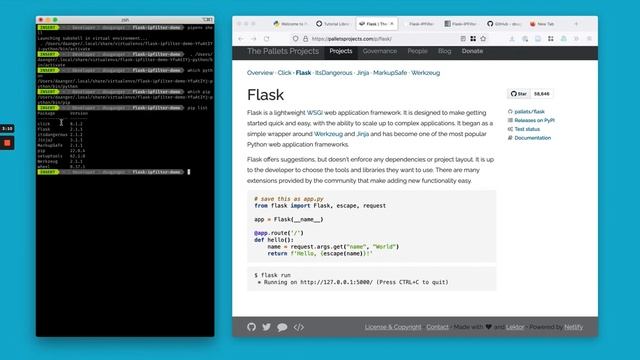The width and height of the screenshot is (640, 360).
Task: Open the Overview project link
Action: (x=260, y=73)
